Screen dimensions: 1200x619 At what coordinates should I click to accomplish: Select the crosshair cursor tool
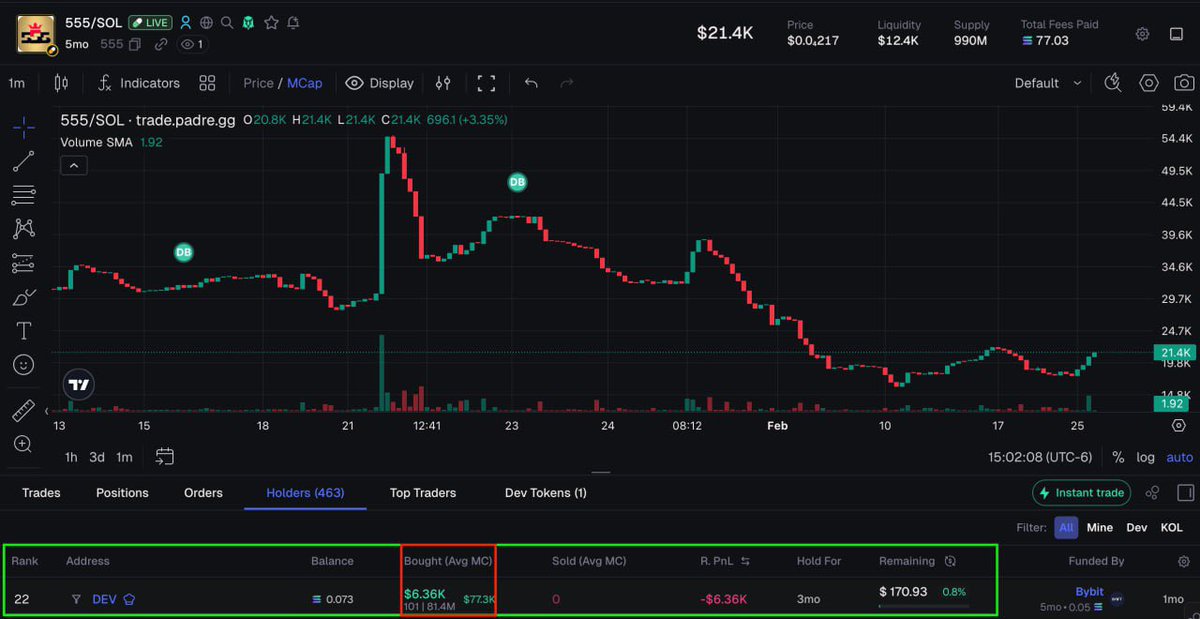pyautogui.click(x=23, y=127)
